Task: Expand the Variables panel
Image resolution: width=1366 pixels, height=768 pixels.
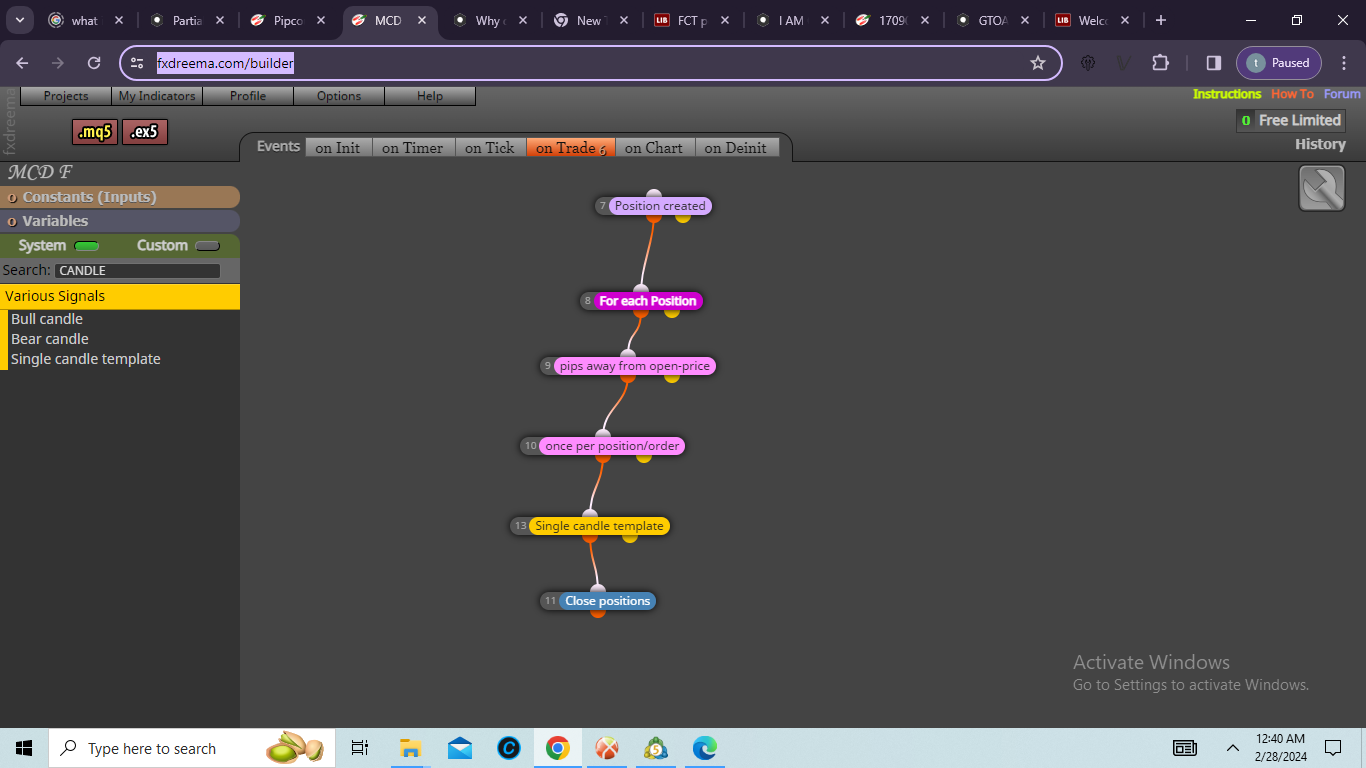Action: pos(120,221)
